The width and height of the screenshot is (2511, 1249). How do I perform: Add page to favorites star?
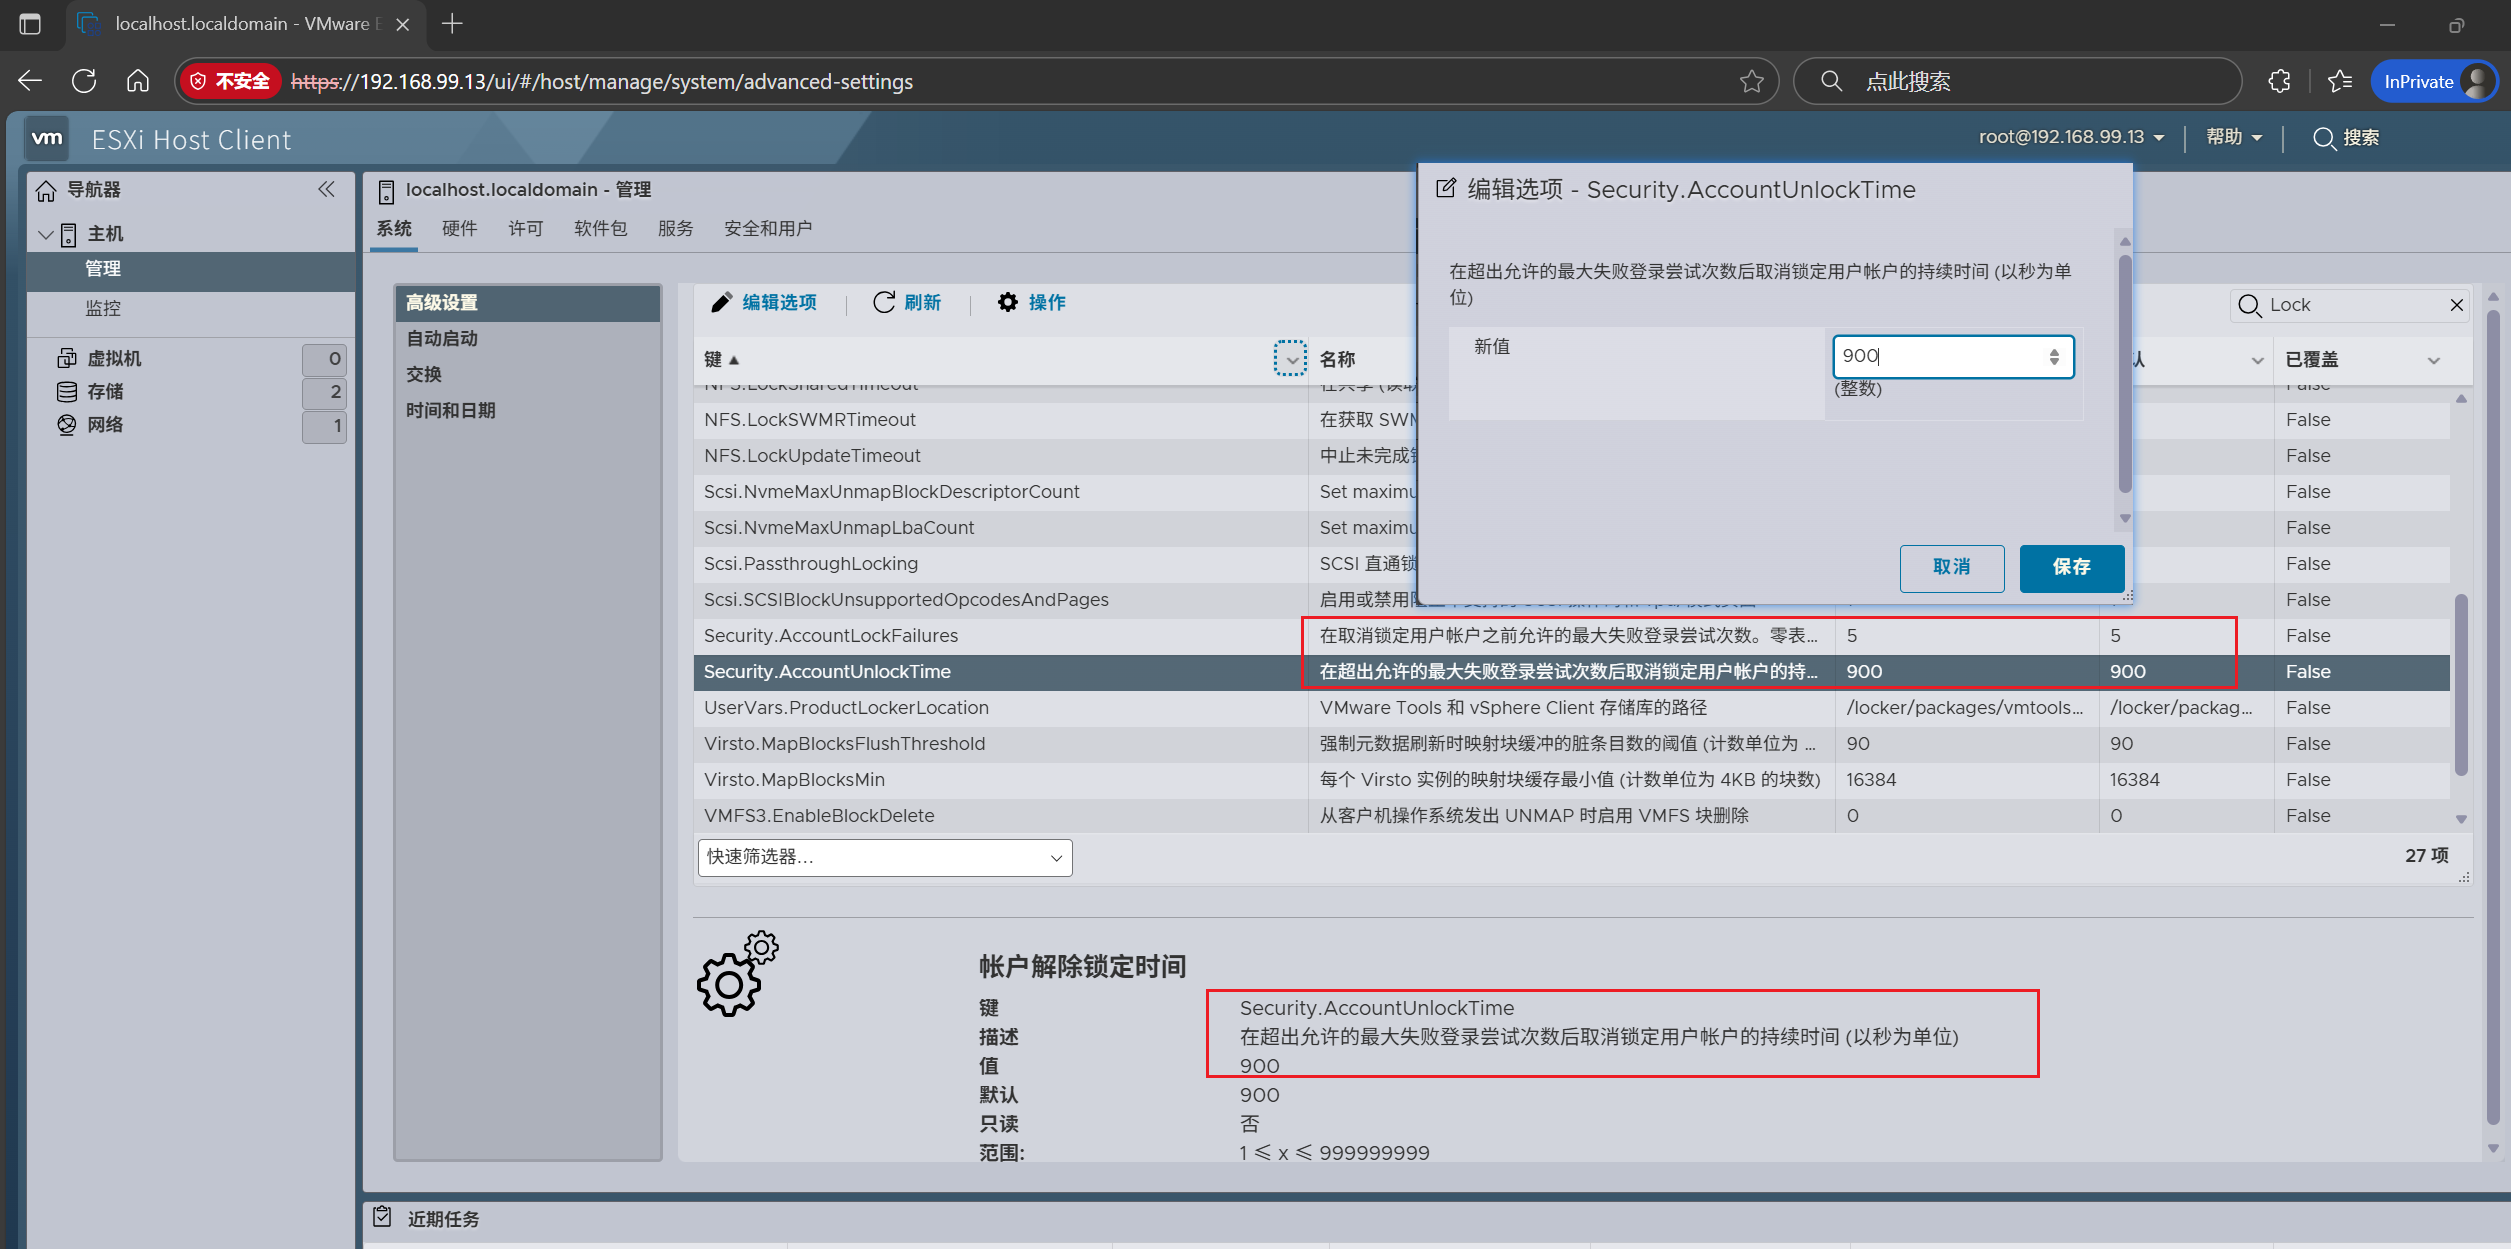pos(1751,82)
